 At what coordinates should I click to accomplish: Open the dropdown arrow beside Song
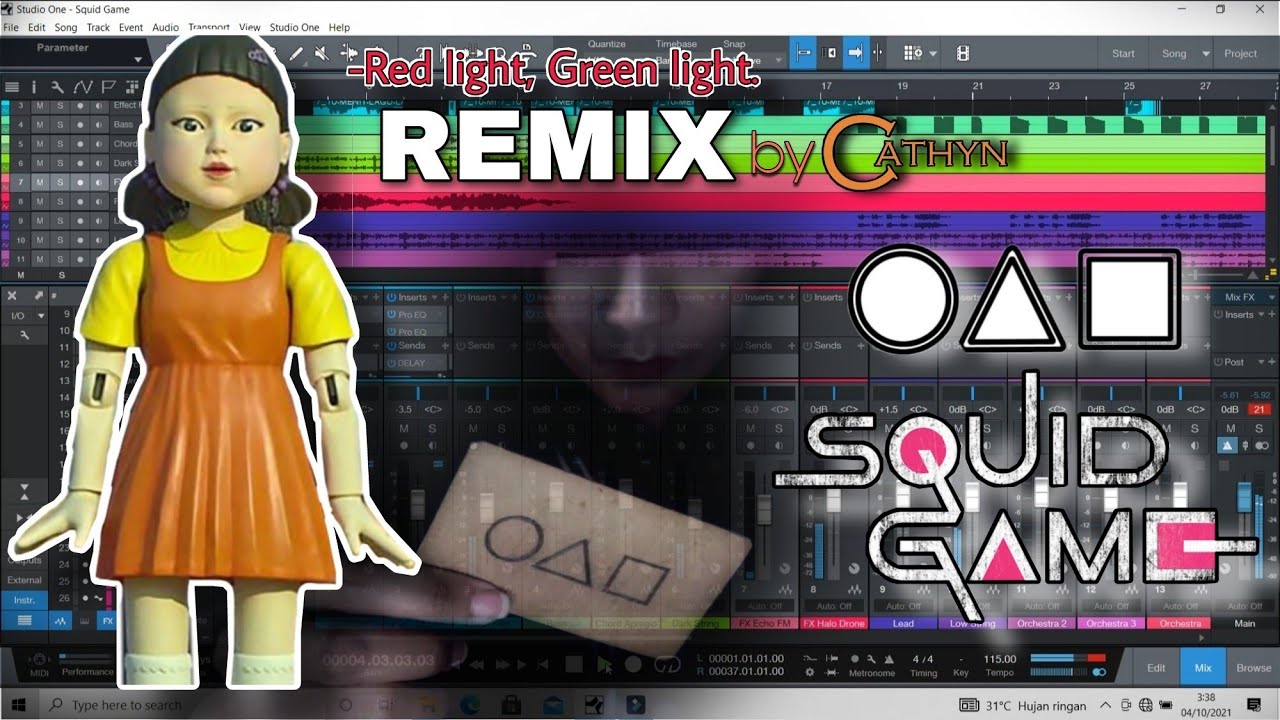click(1205, 53)
